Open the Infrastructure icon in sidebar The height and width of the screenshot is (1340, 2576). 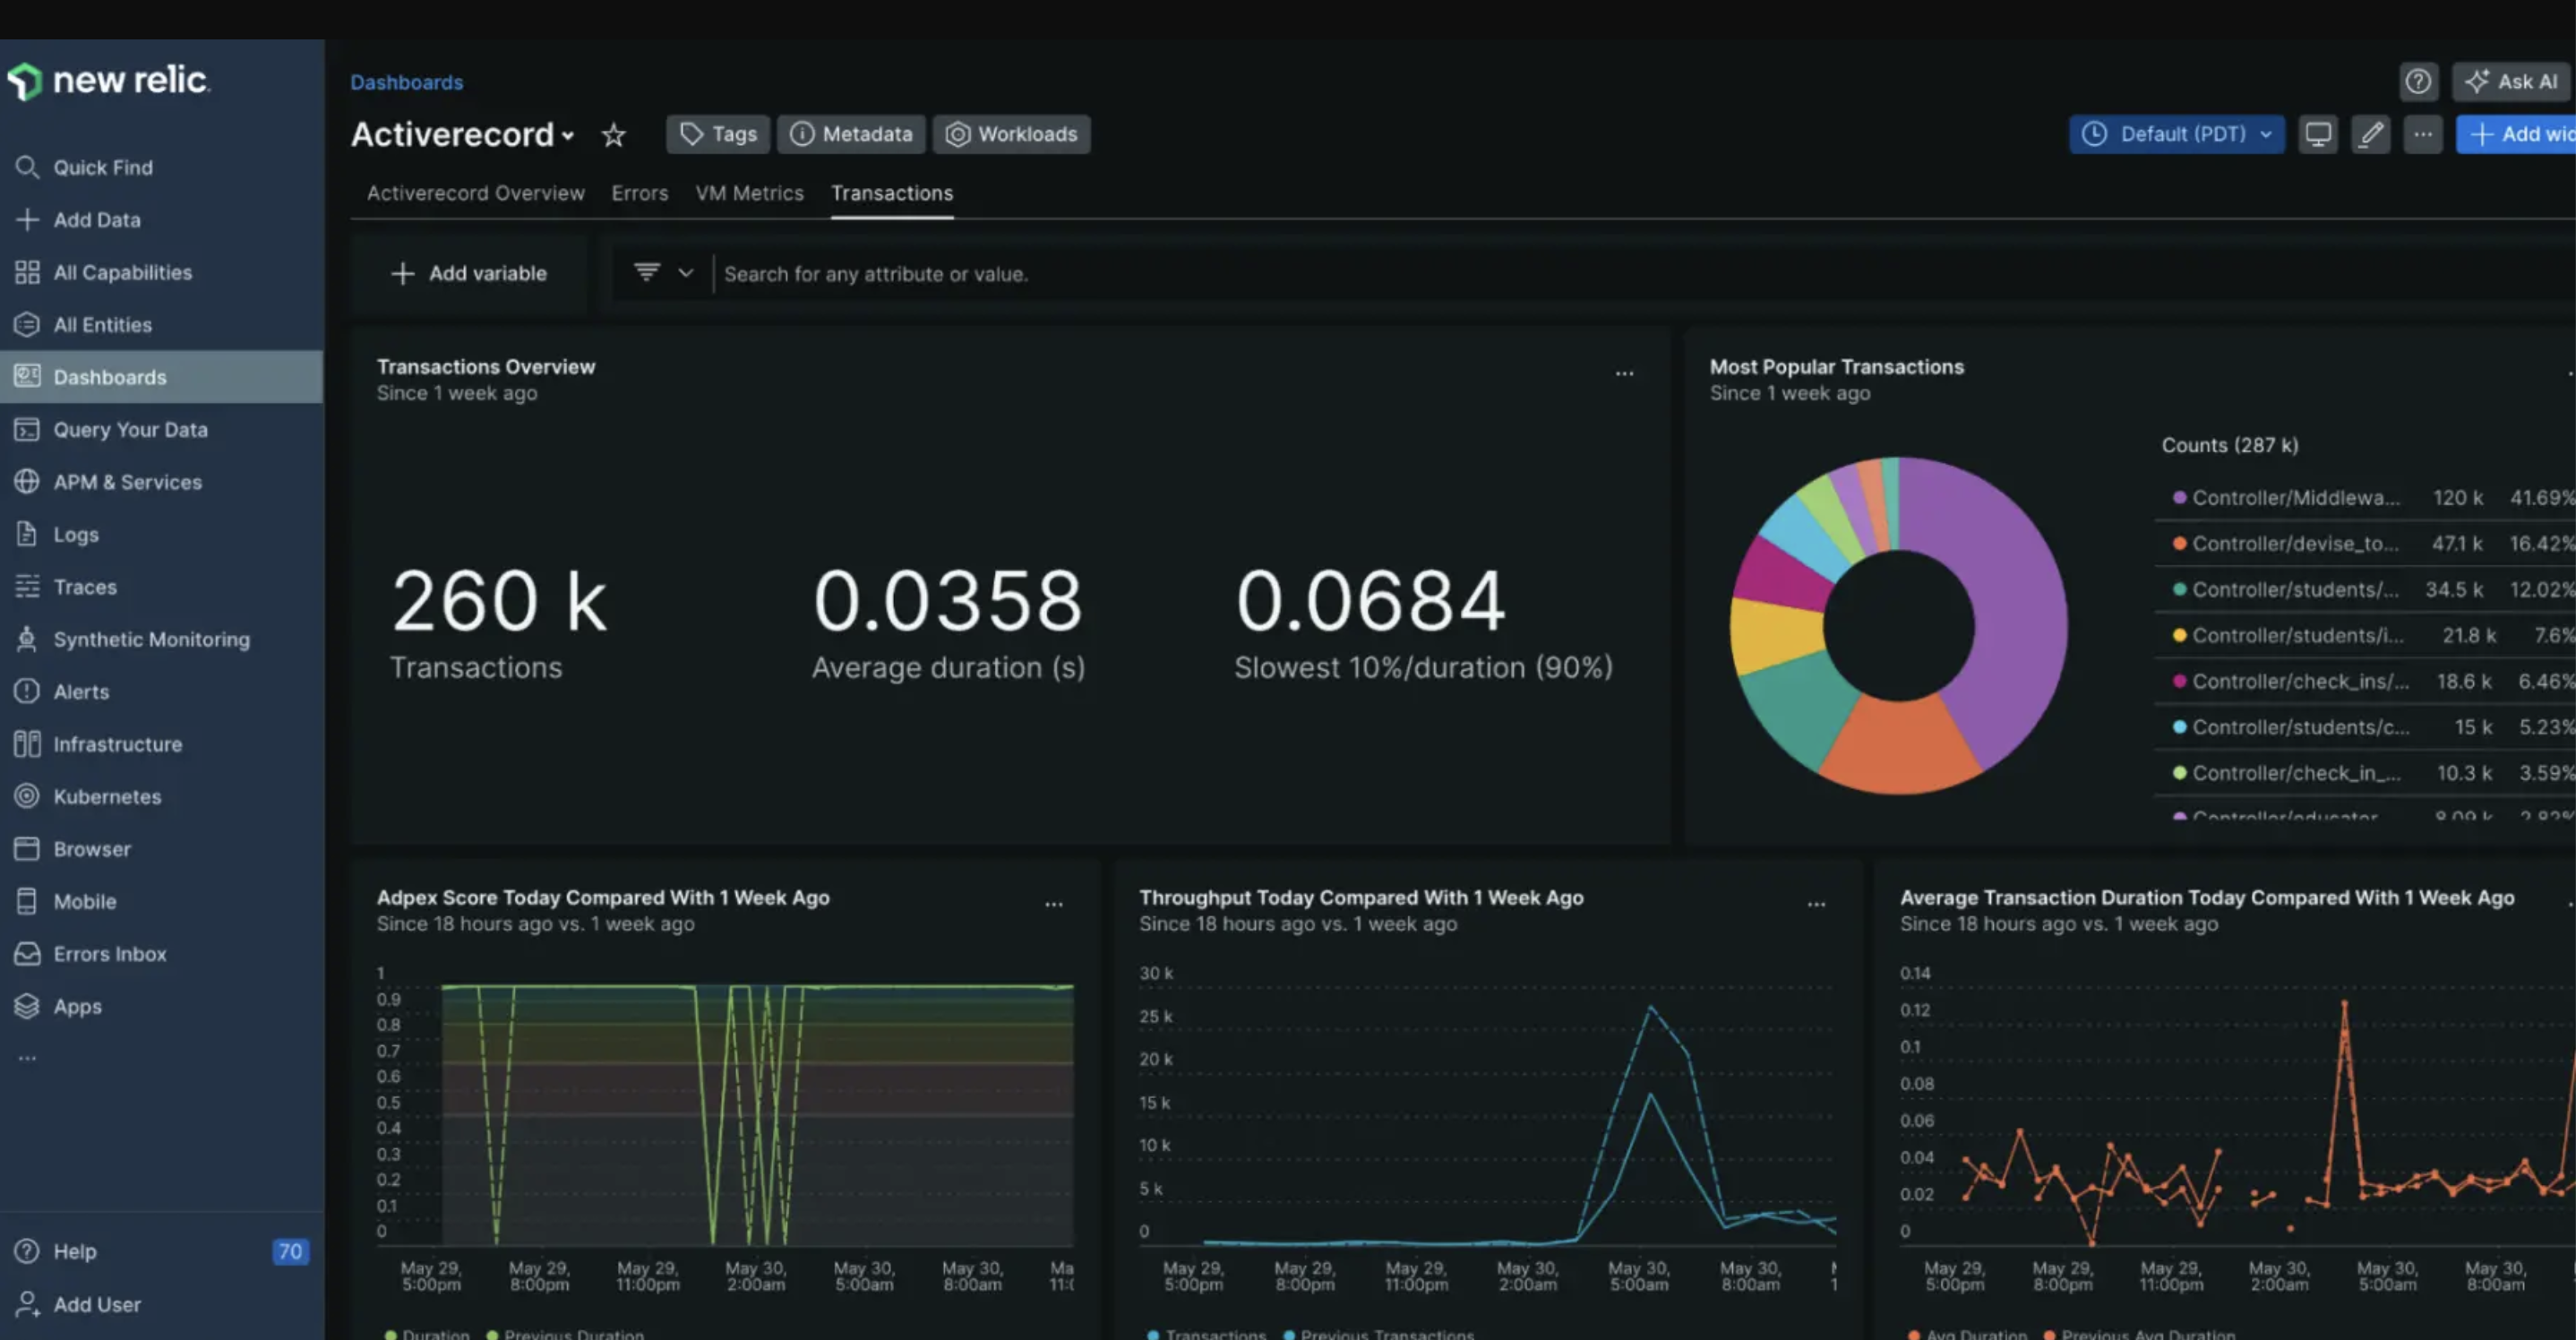(27, 743)
